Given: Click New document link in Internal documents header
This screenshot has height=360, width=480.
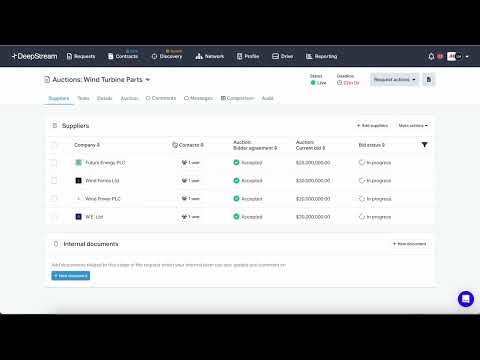Looking at the screenshot, I should click(410, 244).
